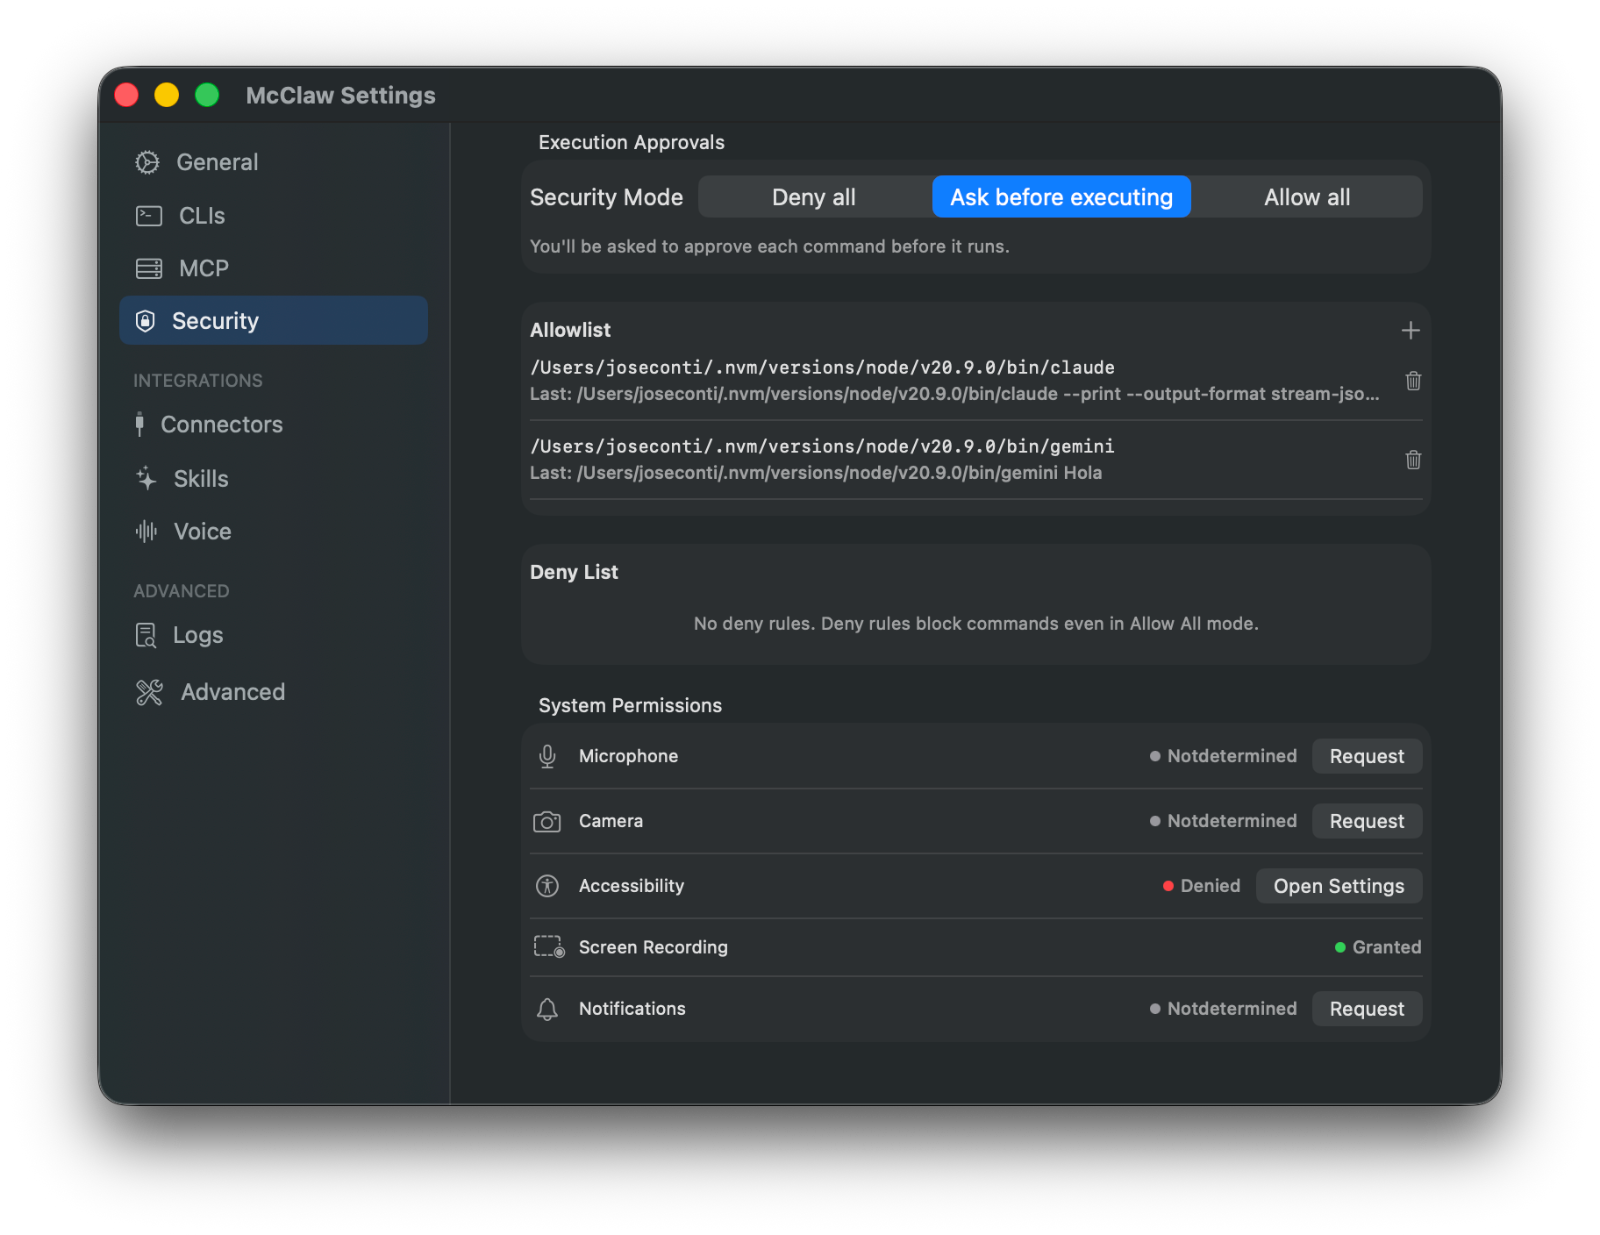Open the Logs section
The width and height of the screenshot is (1600, 1235).
pos(197,635)
